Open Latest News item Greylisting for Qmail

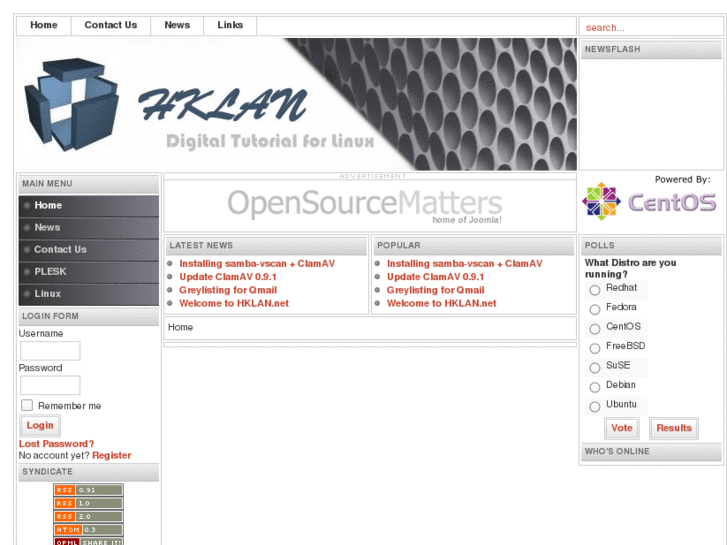[228, 290]
